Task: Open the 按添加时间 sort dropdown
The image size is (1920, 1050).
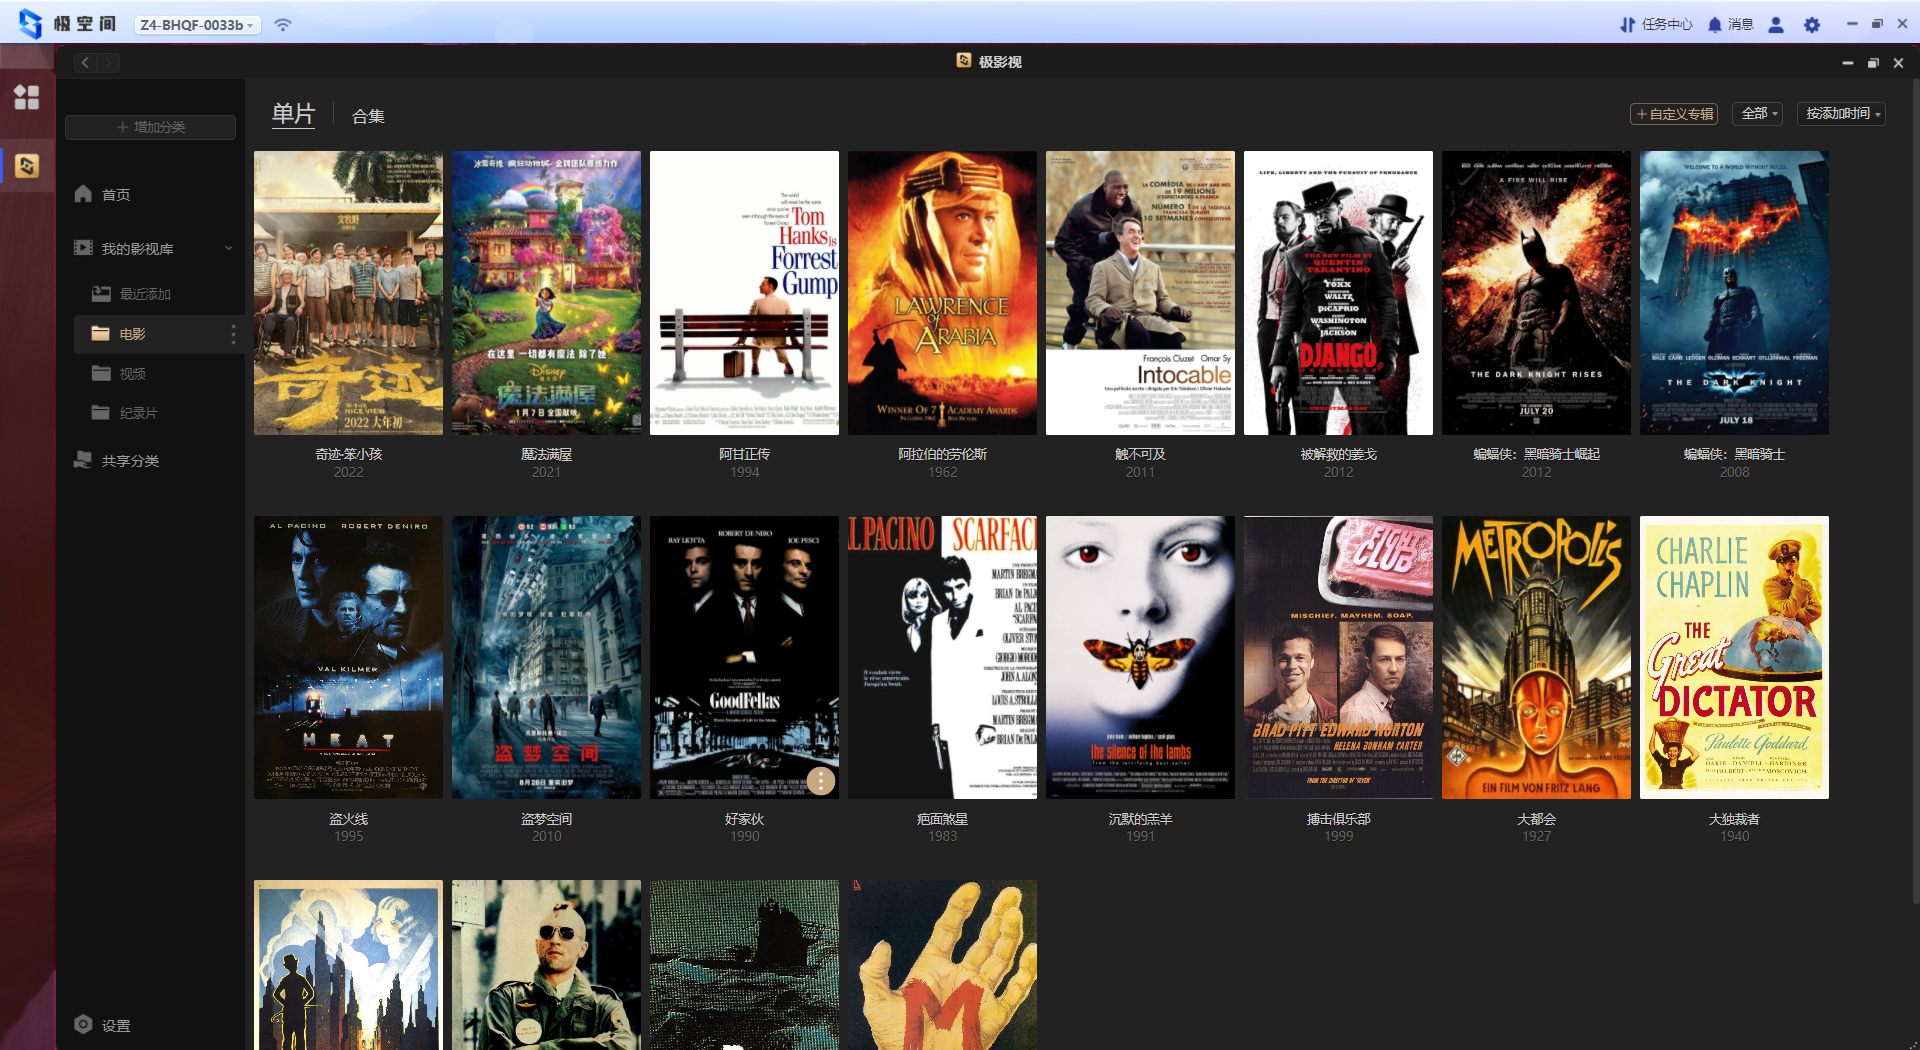Action: click(1841, 114)
